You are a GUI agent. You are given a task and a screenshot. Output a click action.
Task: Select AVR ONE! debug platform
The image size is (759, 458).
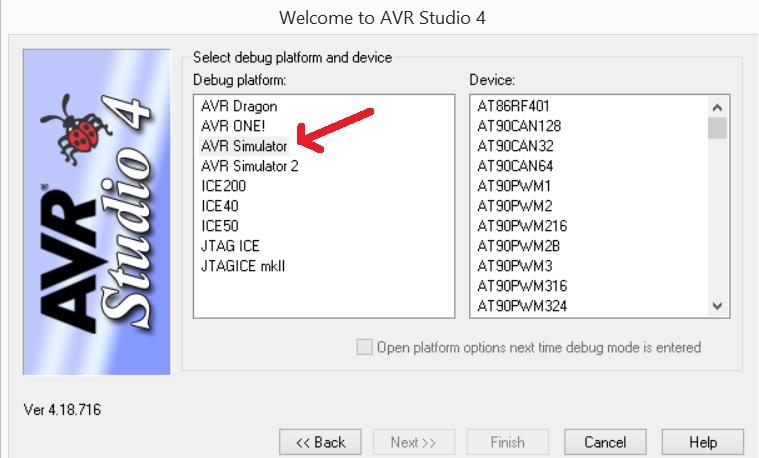tap(233, 126)
